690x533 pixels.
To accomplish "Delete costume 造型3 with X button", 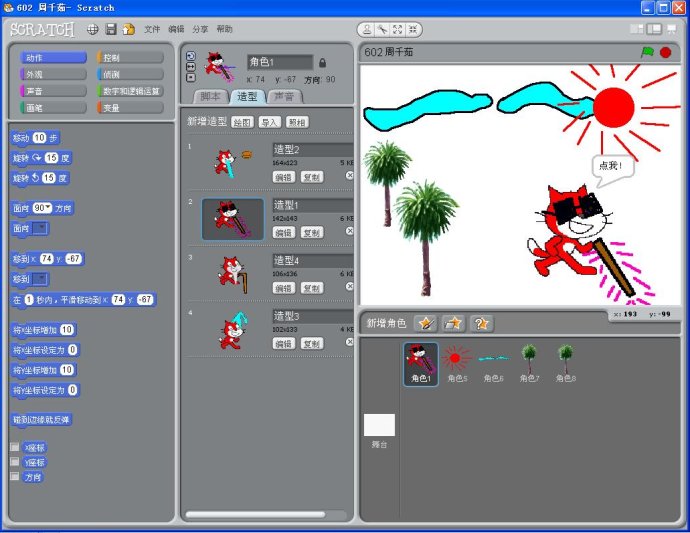I will [349, 342].
